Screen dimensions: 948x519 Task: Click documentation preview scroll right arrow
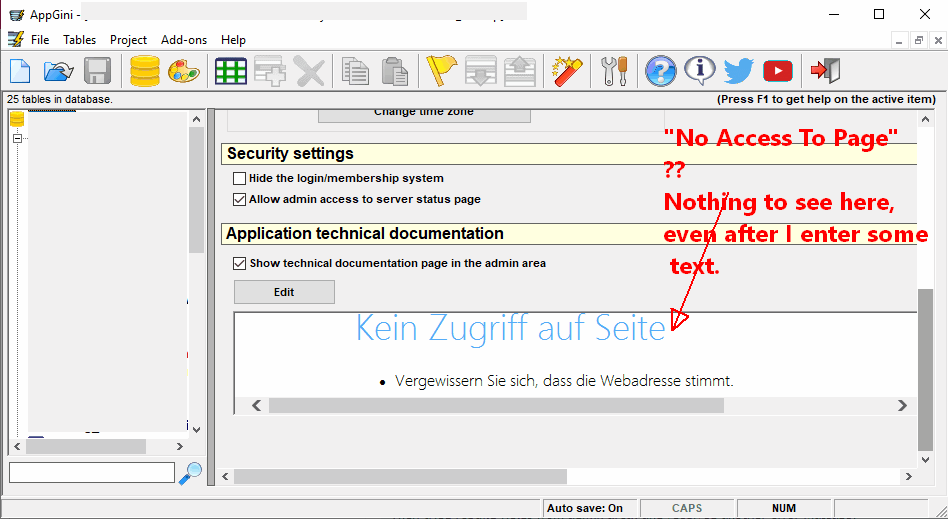click(x=902, y=405)
